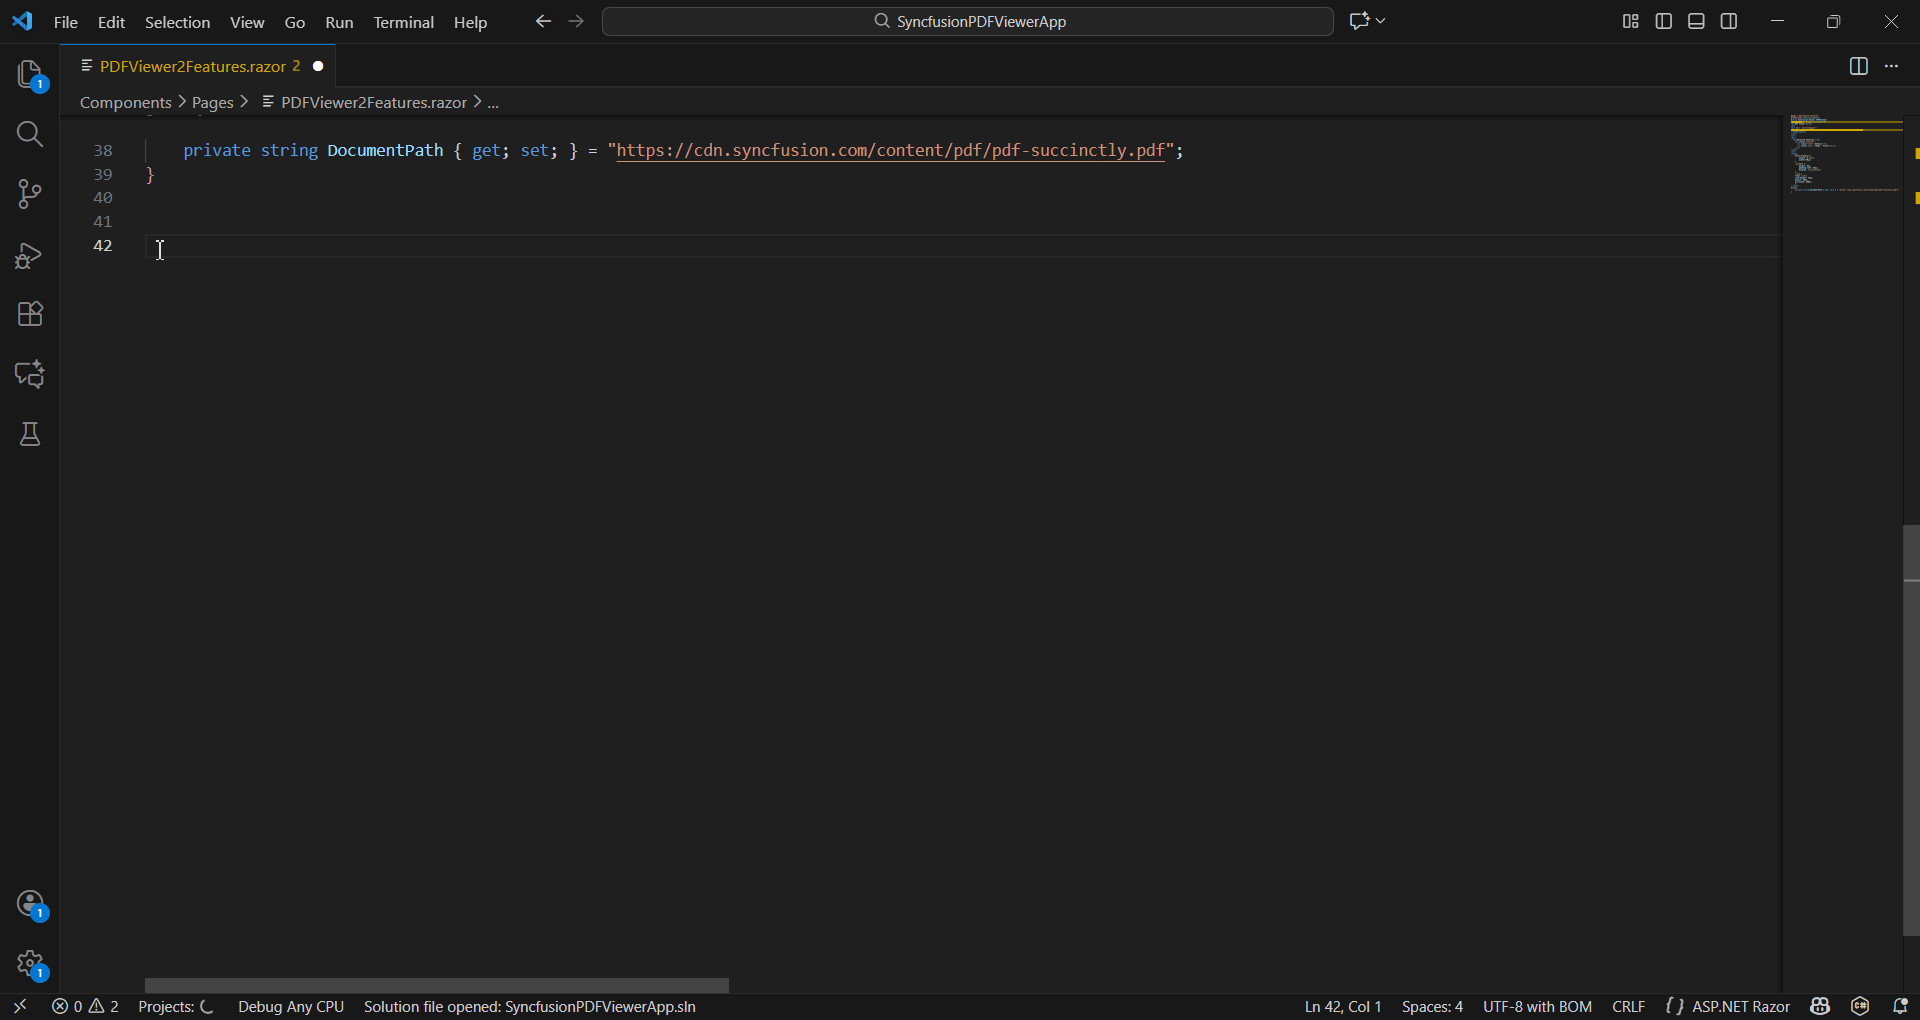
Task: Open the Manage settings gear
Action: coord(29,962)
